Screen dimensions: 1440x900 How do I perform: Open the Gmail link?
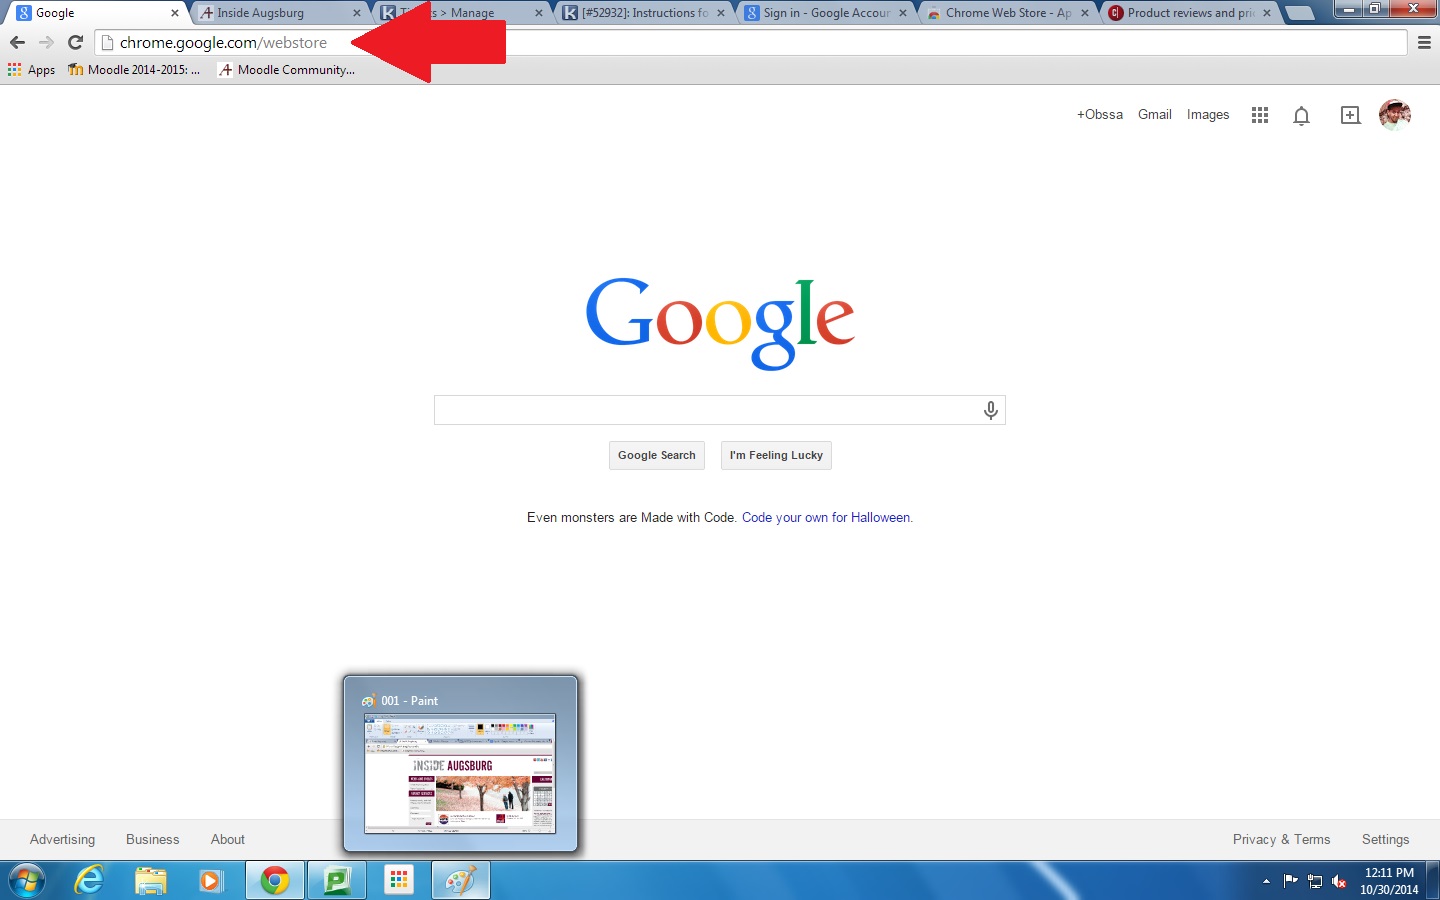[x=1155, y=115]
